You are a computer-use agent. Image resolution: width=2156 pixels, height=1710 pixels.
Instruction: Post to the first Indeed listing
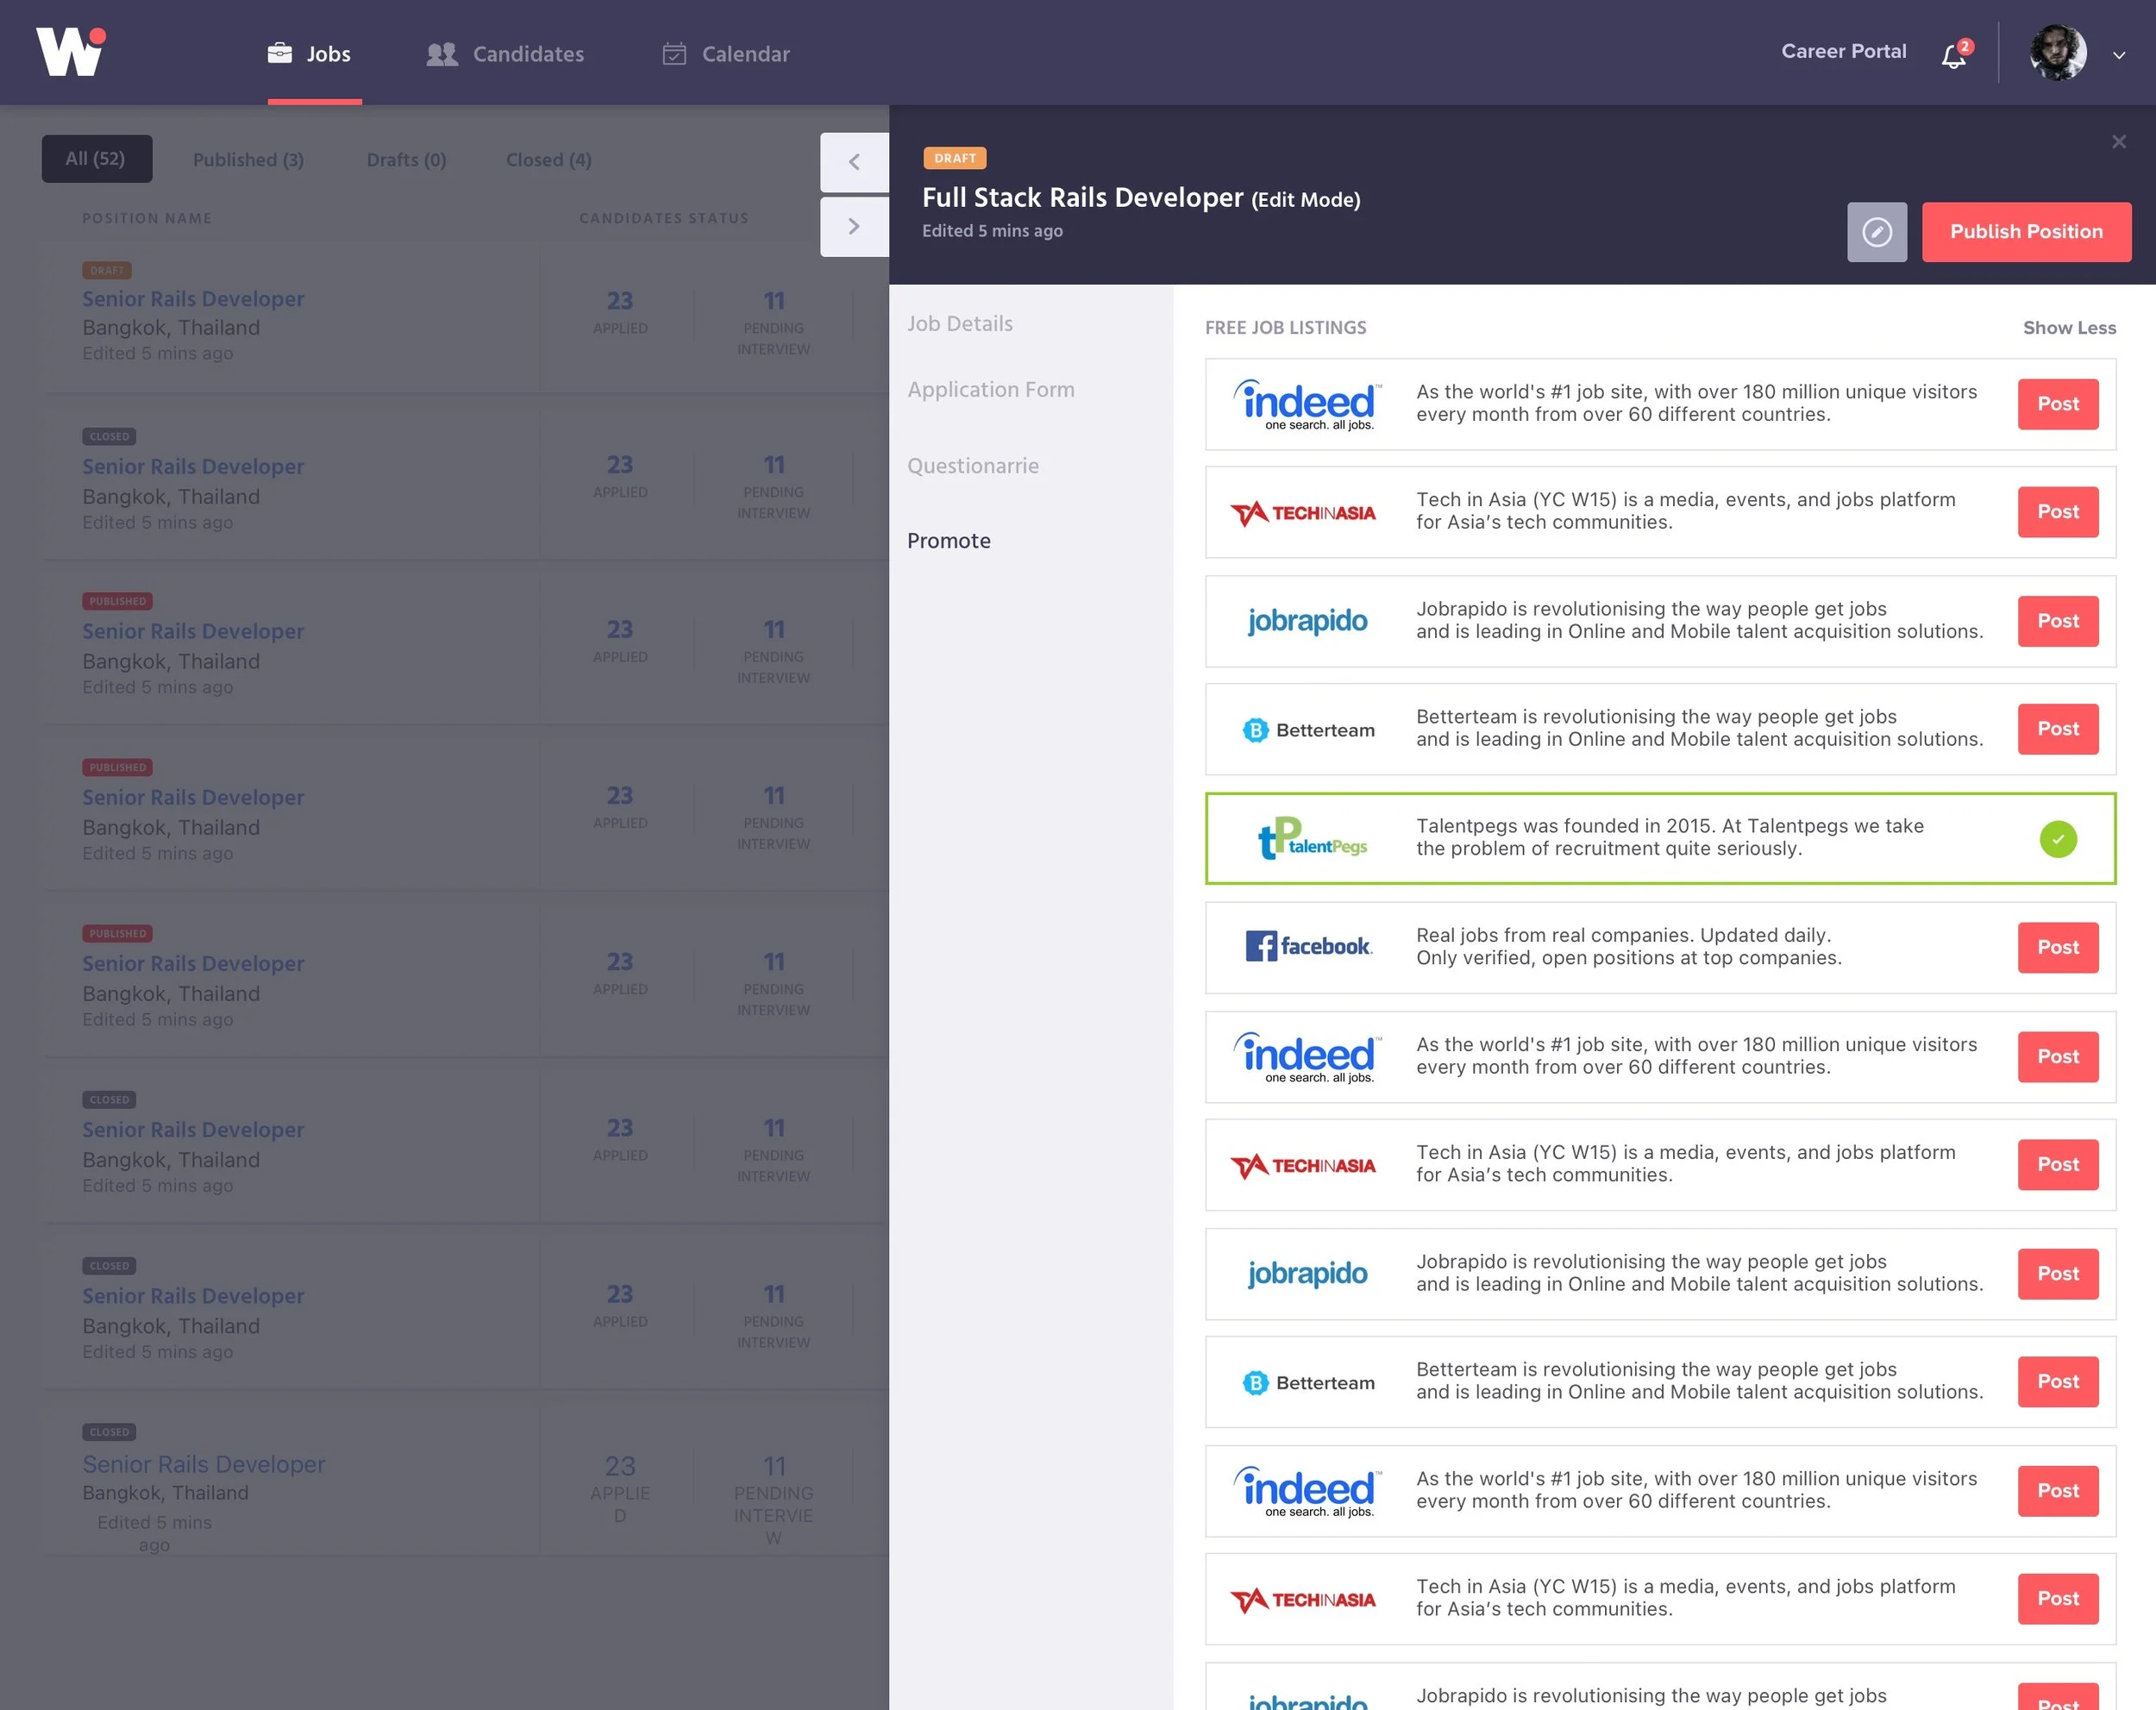coord(2058,404)
